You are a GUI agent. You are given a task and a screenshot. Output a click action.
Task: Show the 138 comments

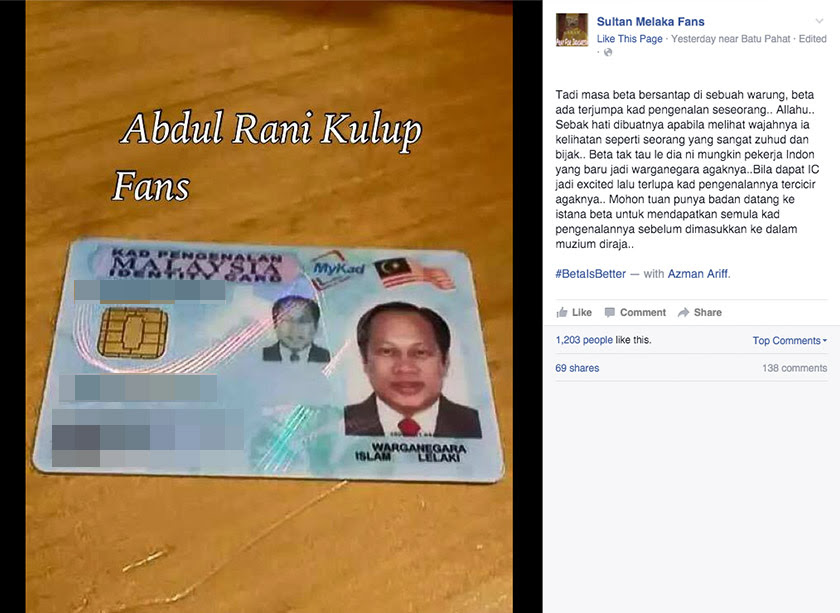(x=794, y=368)
